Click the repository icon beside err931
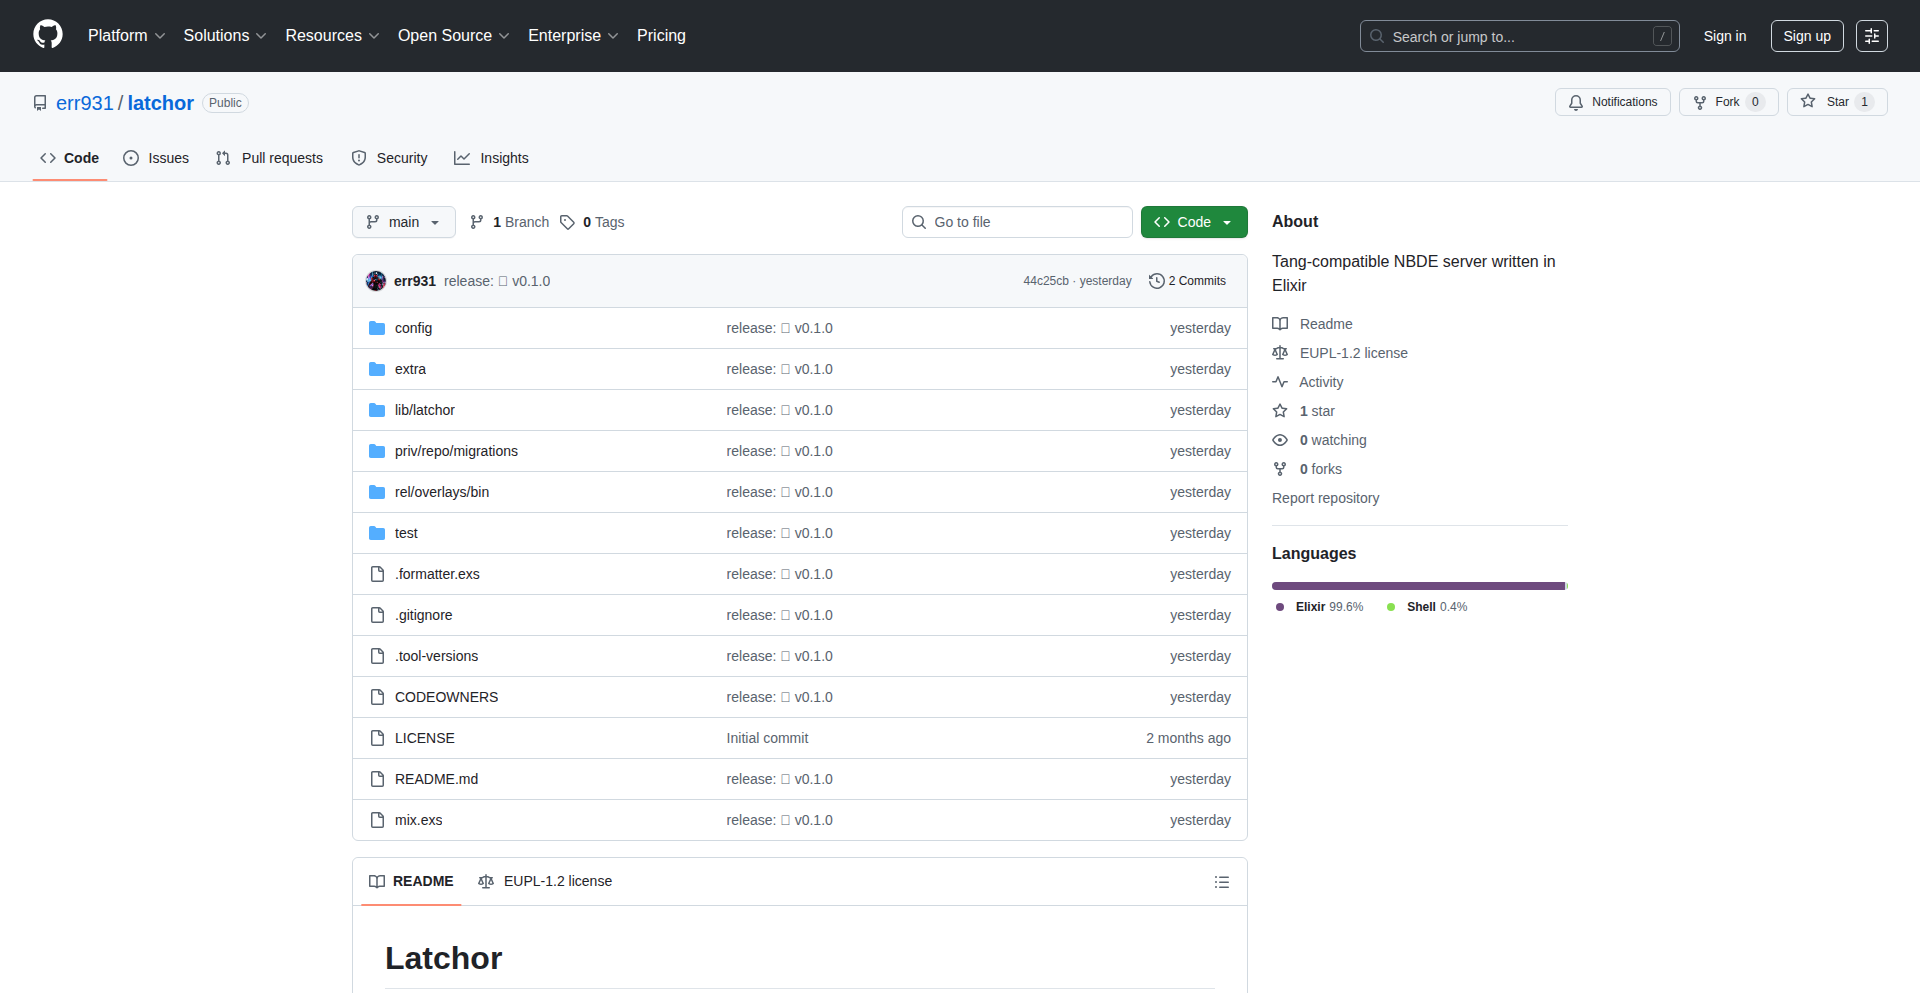Viewport: 1920px width, 993px height. [x=40, y=103]
